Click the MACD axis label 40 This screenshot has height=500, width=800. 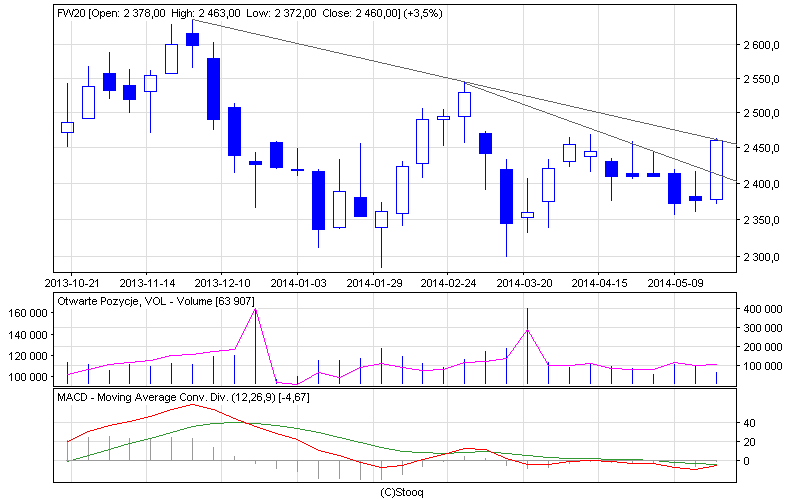749,423
